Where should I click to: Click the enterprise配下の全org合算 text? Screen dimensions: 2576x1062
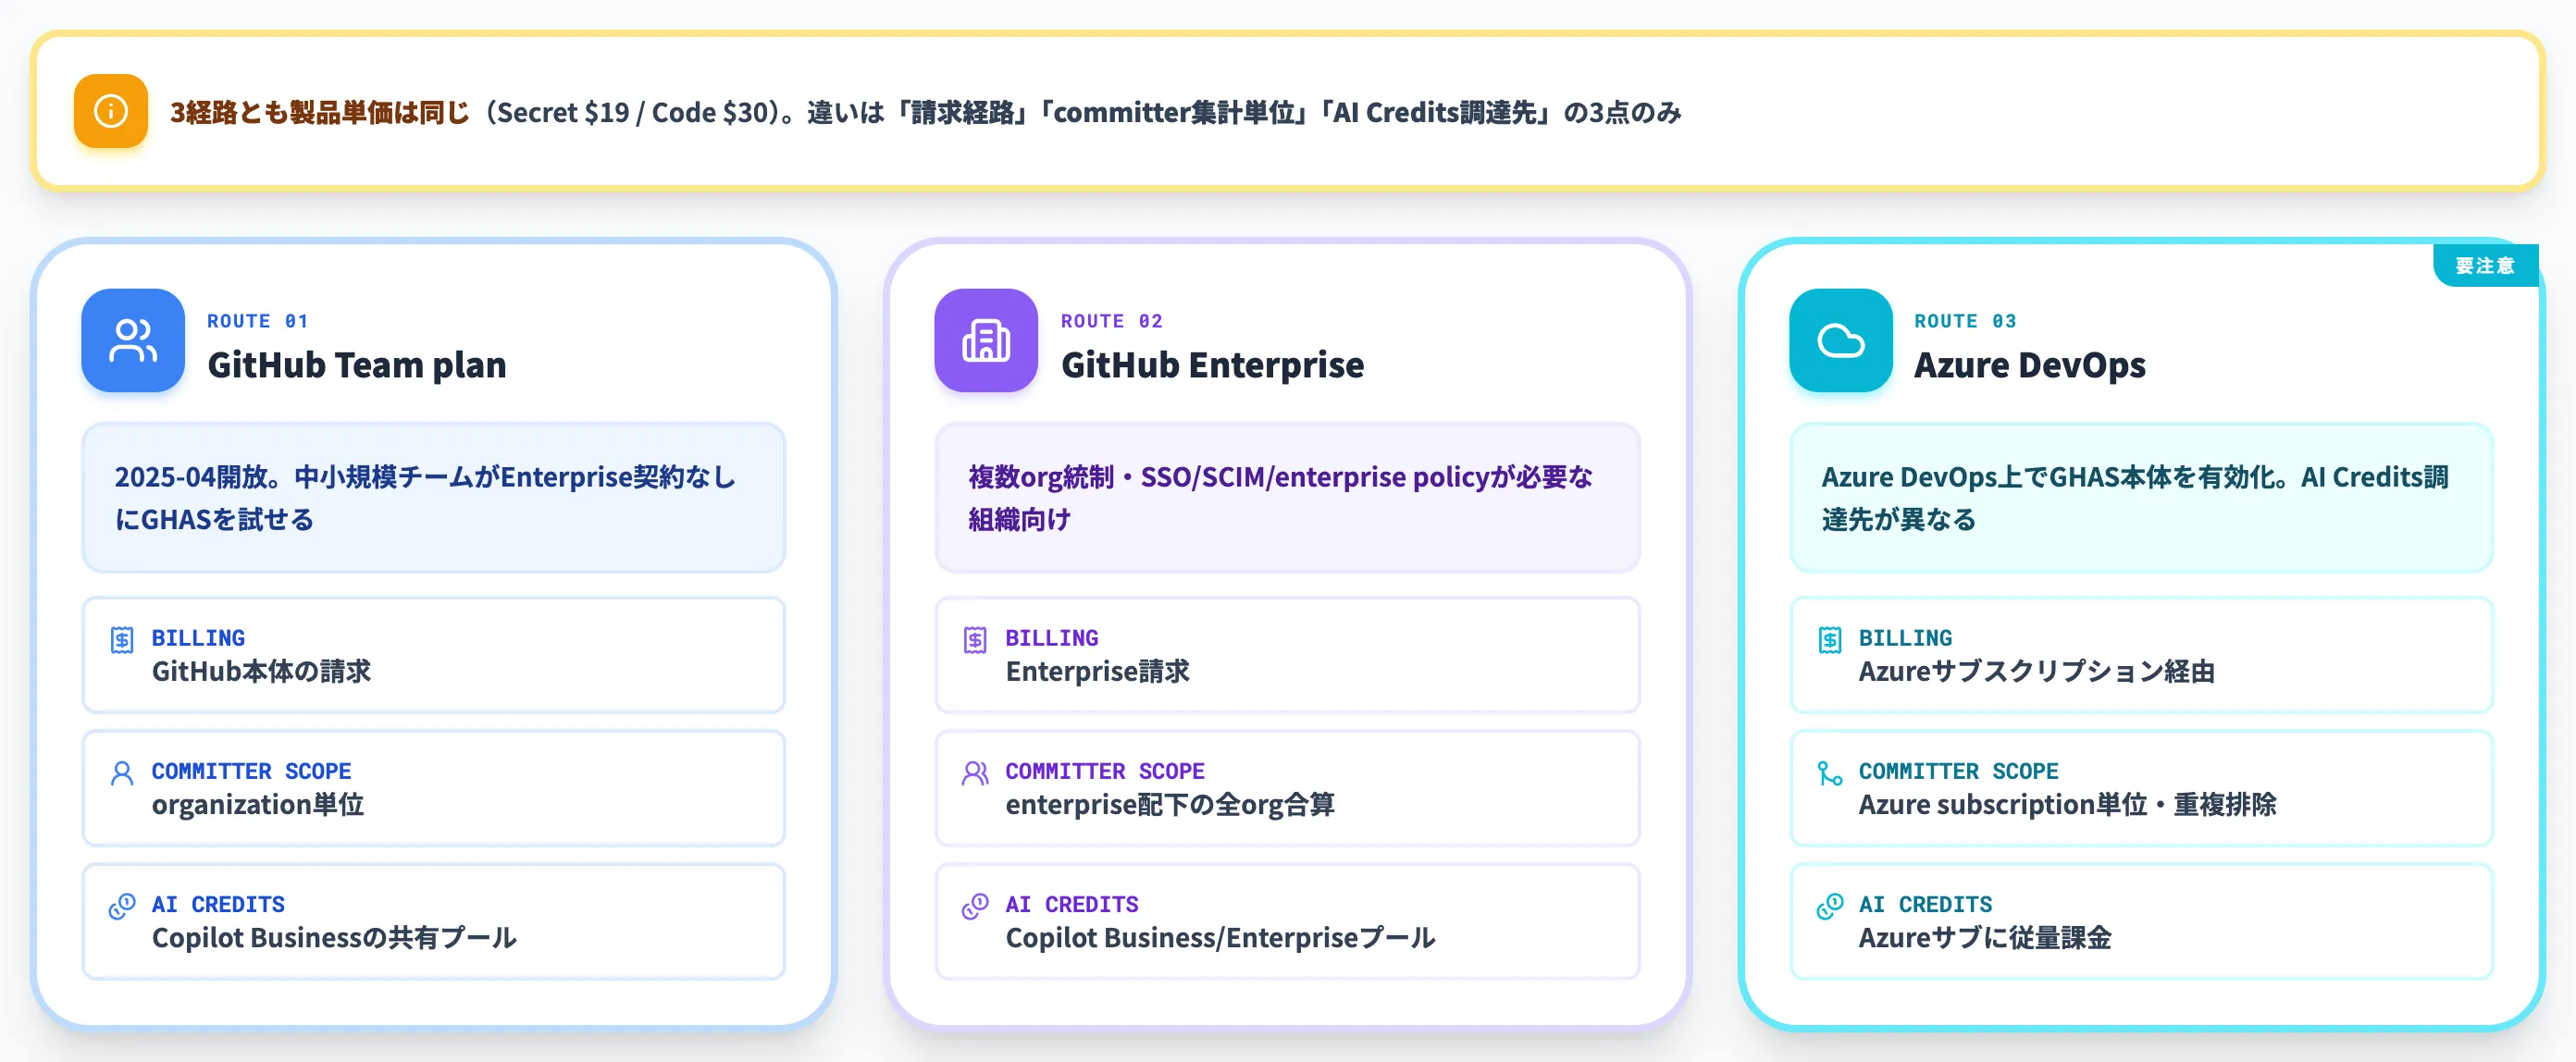coord(1170,804)
